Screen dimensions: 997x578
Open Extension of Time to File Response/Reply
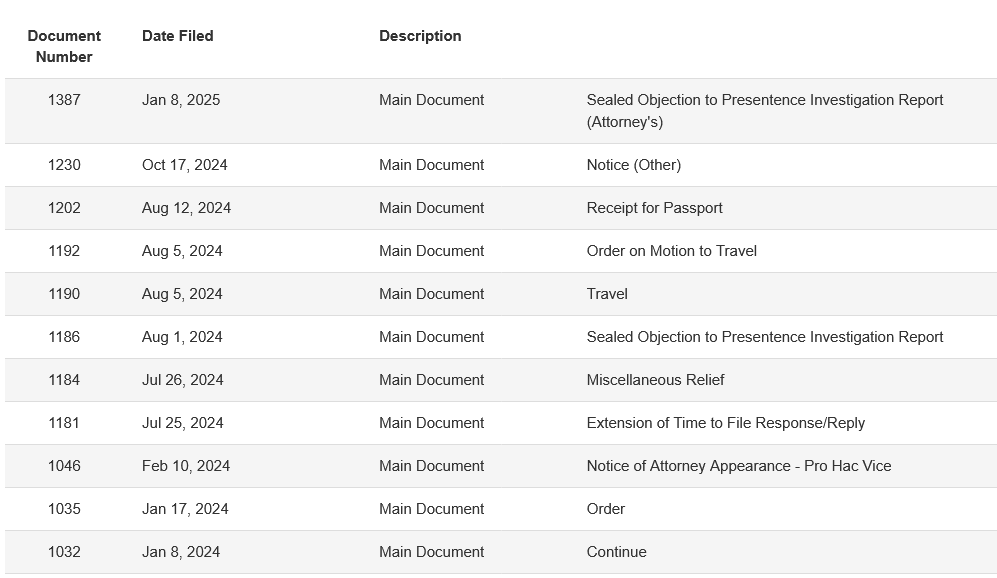(x=725, y=423)
